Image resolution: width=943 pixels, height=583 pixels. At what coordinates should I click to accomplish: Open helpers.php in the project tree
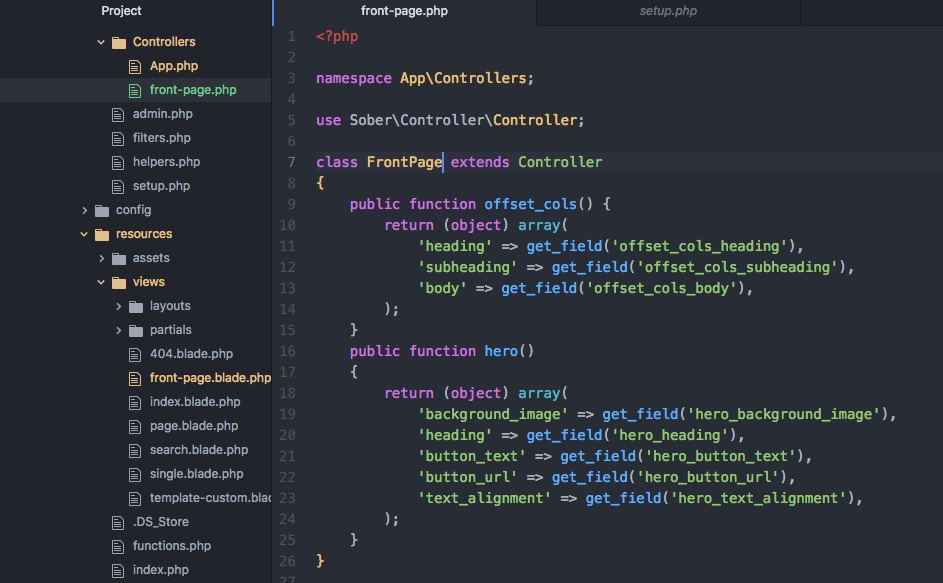click(x=166, y=162)
